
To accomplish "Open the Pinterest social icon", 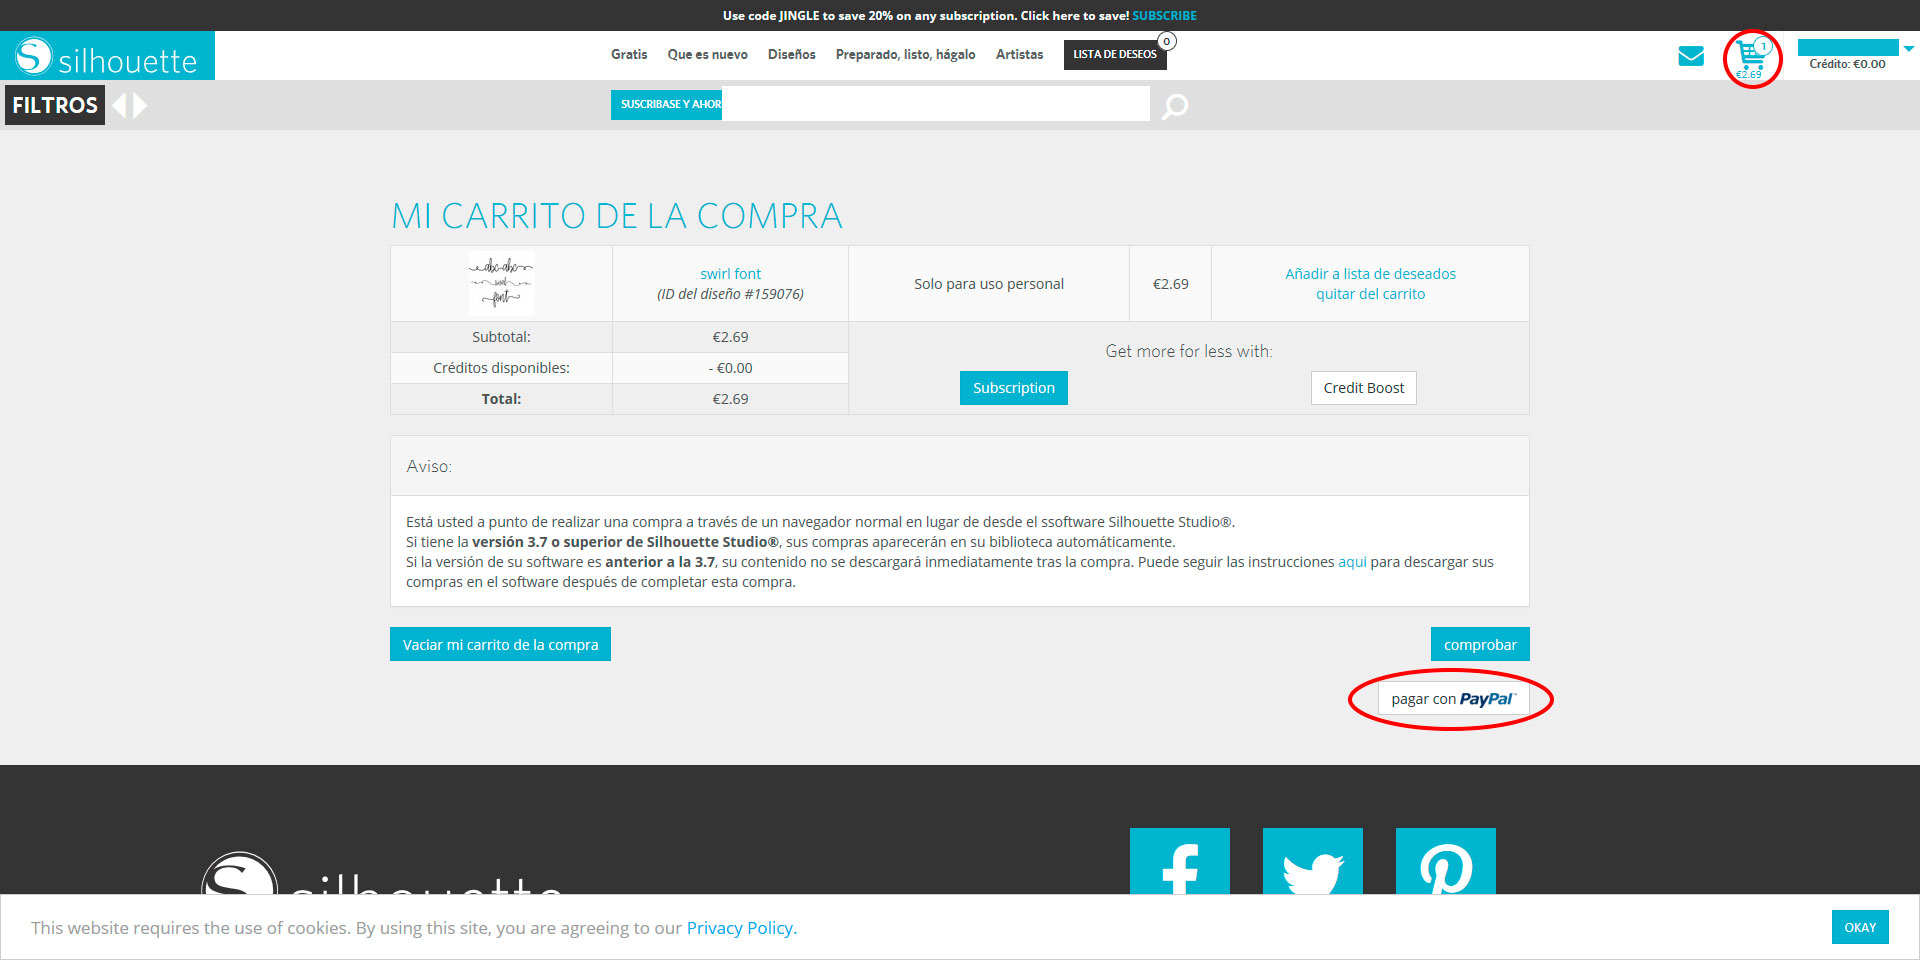I will 1446,861.
